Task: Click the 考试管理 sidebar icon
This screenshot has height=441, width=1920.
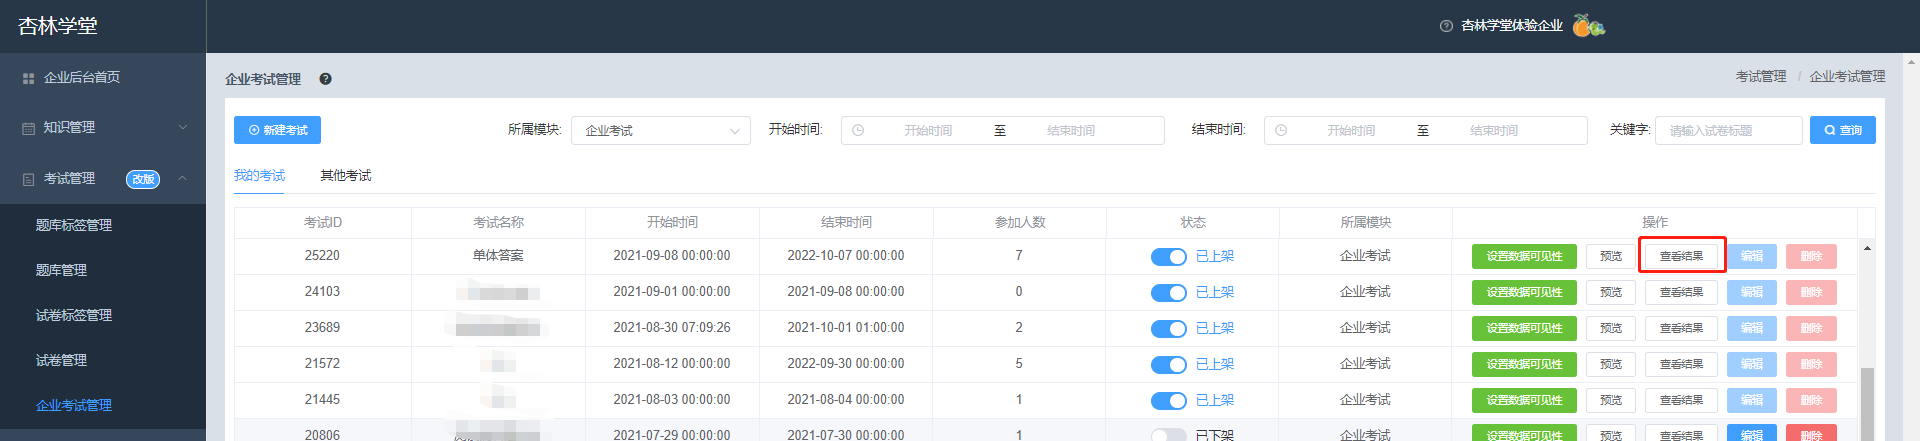Action: pyautogui.click(x=28, y=179)
